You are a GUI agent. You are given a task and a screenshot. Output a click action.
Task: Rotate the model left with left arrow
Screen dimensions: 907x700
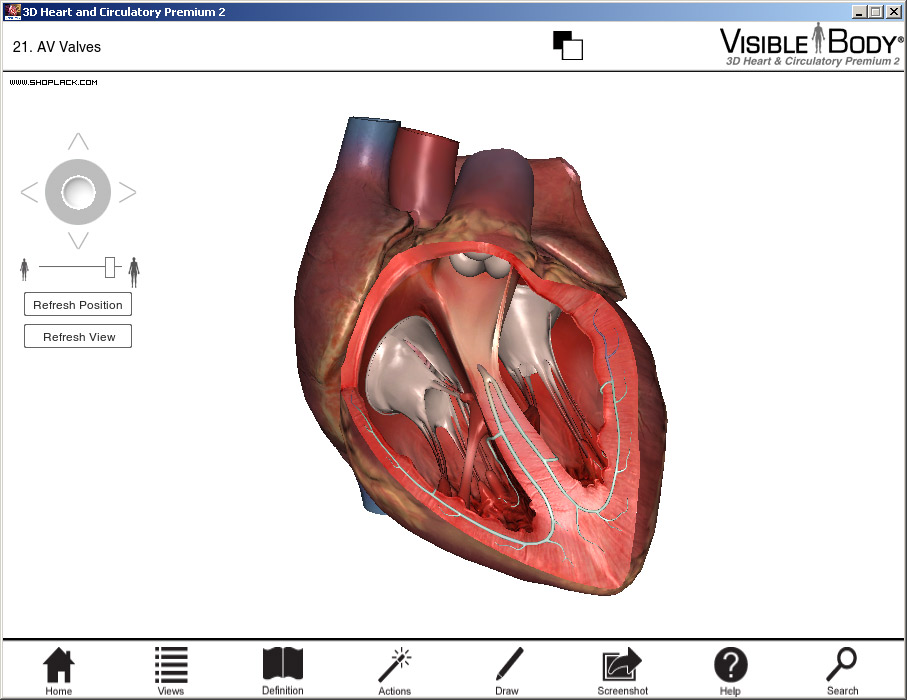[30, 192]
